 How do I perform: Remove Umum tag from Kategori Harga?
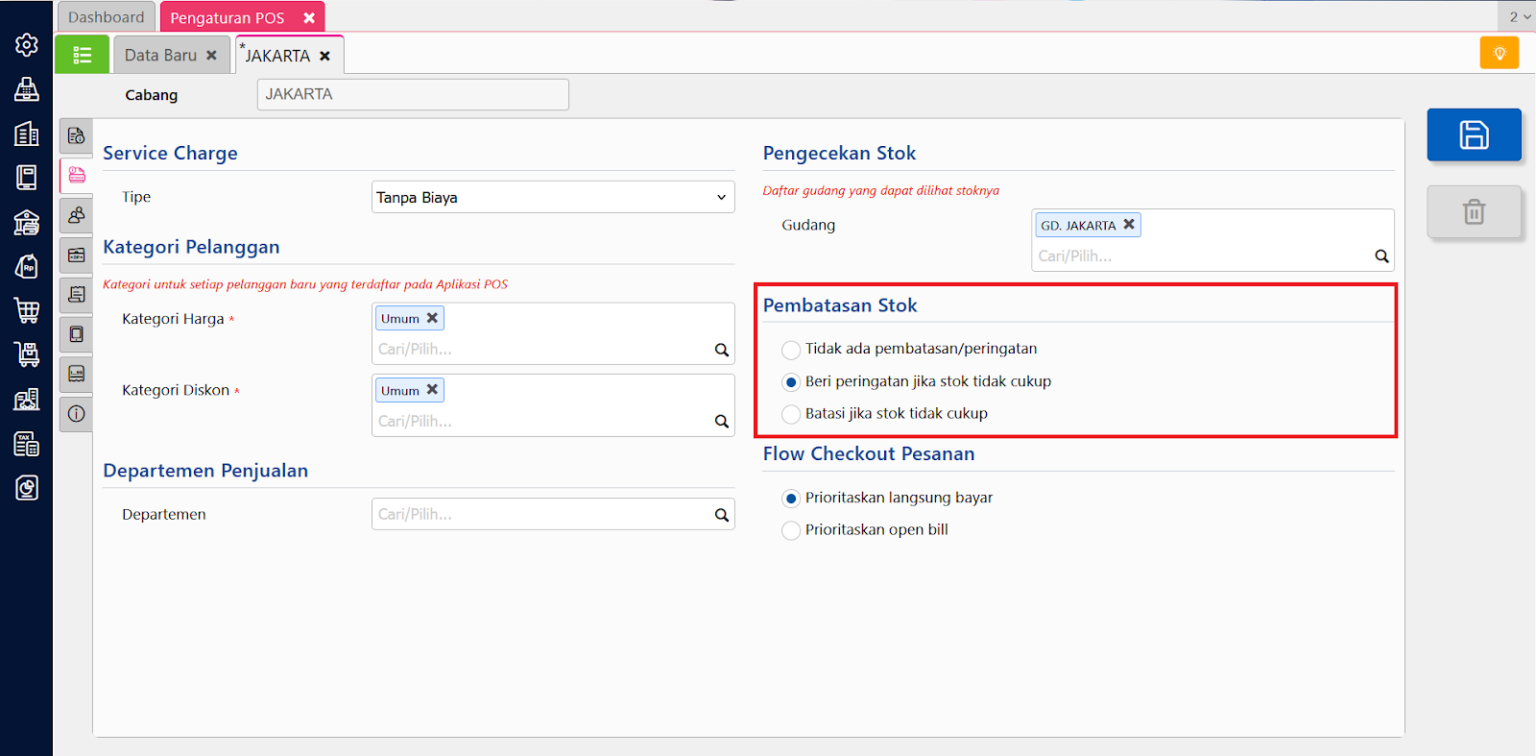(x=432, y=318)
